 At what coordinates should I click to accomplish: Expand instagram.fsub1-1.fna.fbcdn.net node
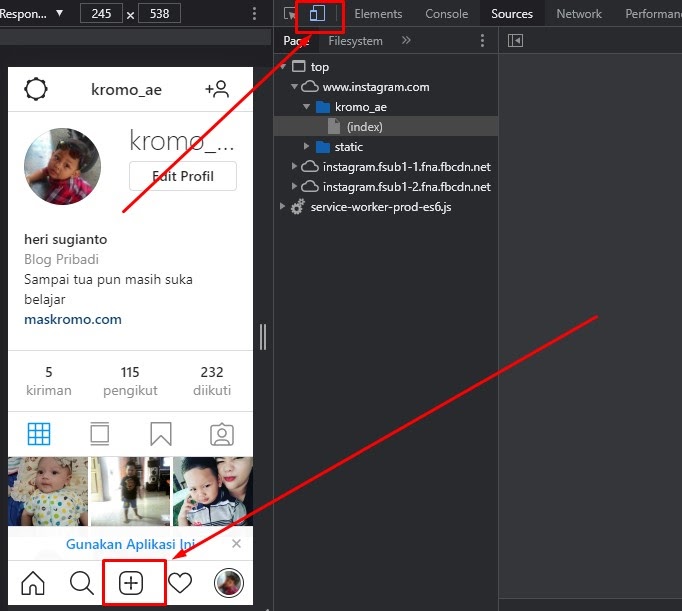[294, 167]
